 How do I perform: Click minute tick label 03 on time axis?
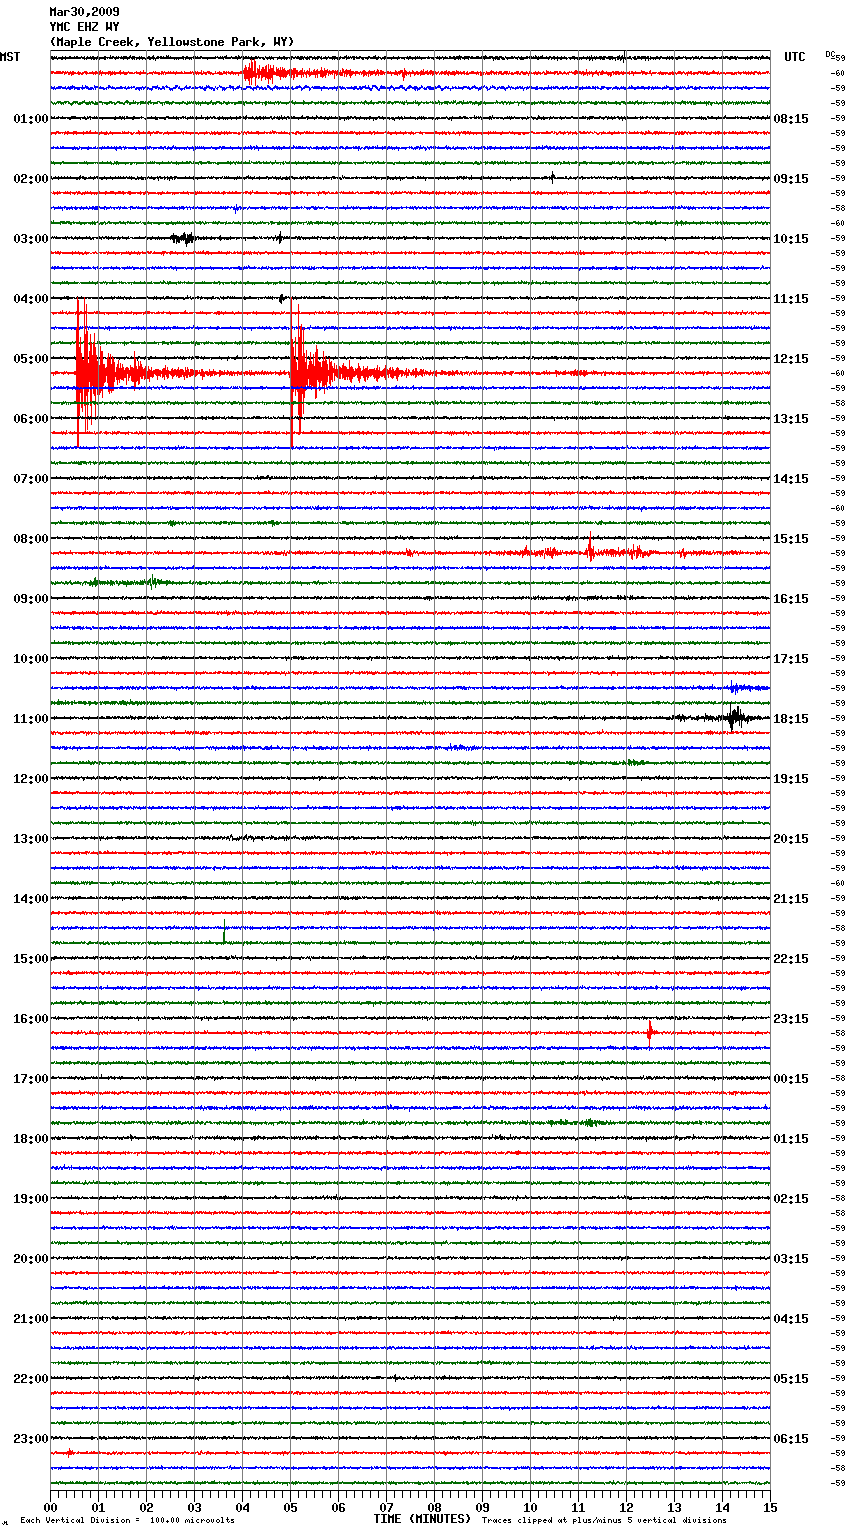click(194, 1507)
